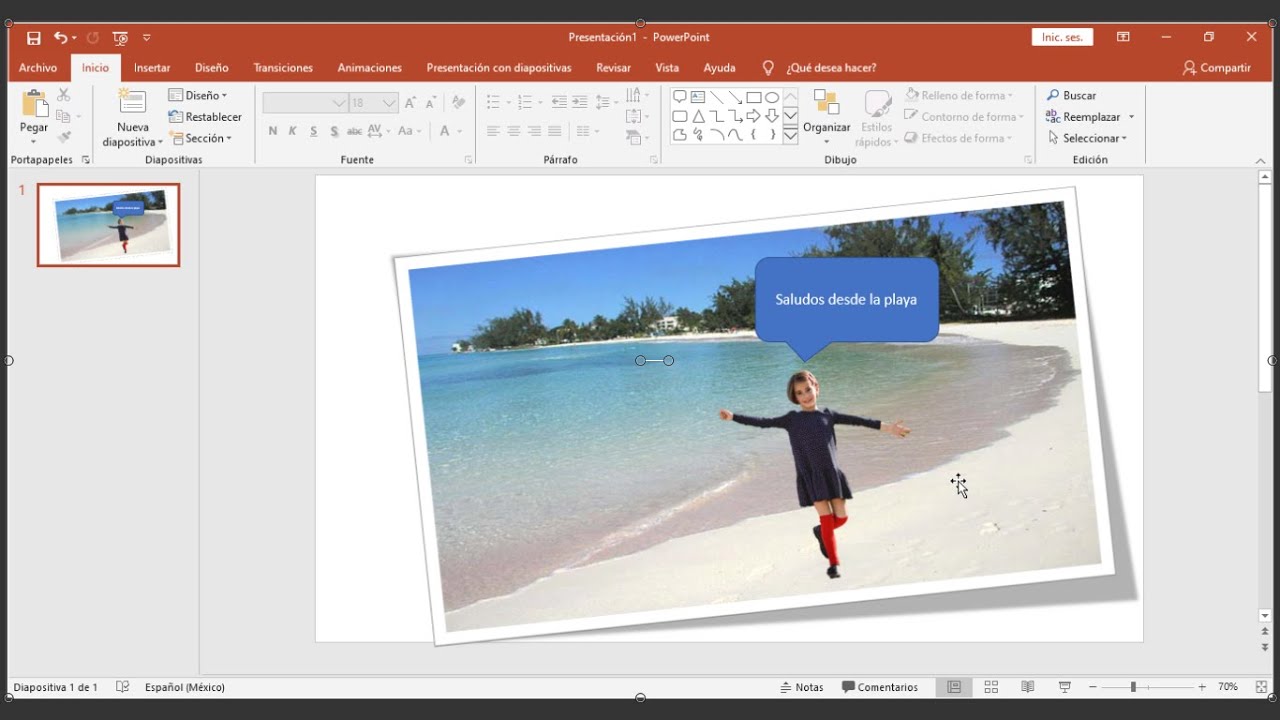
Task: Click the Compartir button
Action: (1217, 68)
